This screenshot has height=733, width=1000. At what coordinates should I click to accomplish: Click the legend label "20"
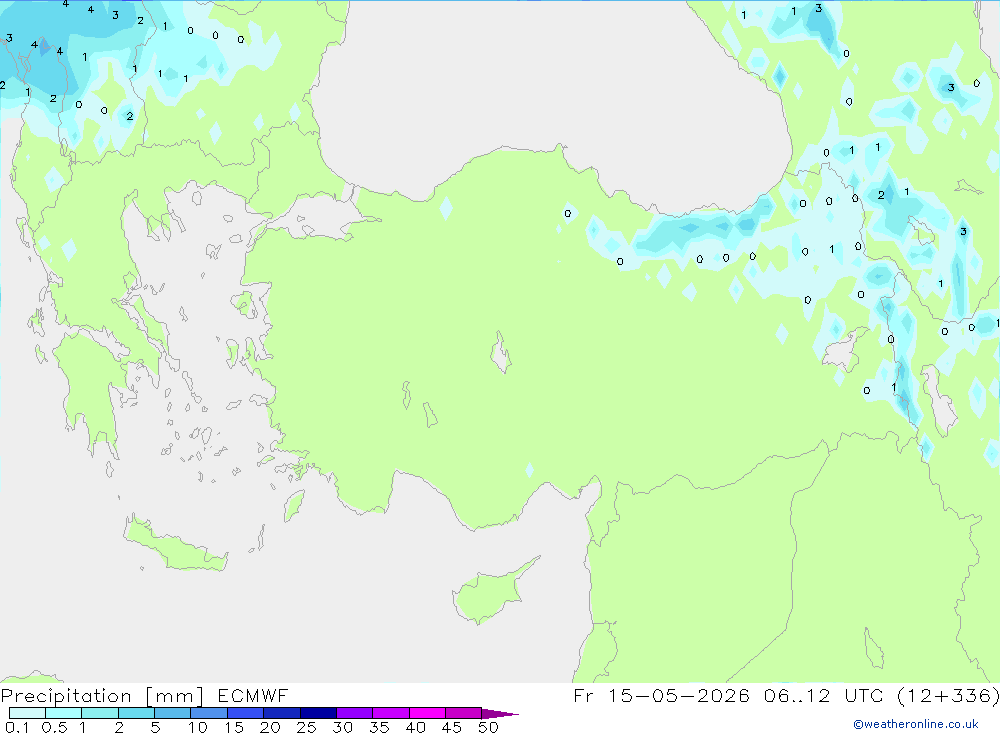click(x=270, y=727)
